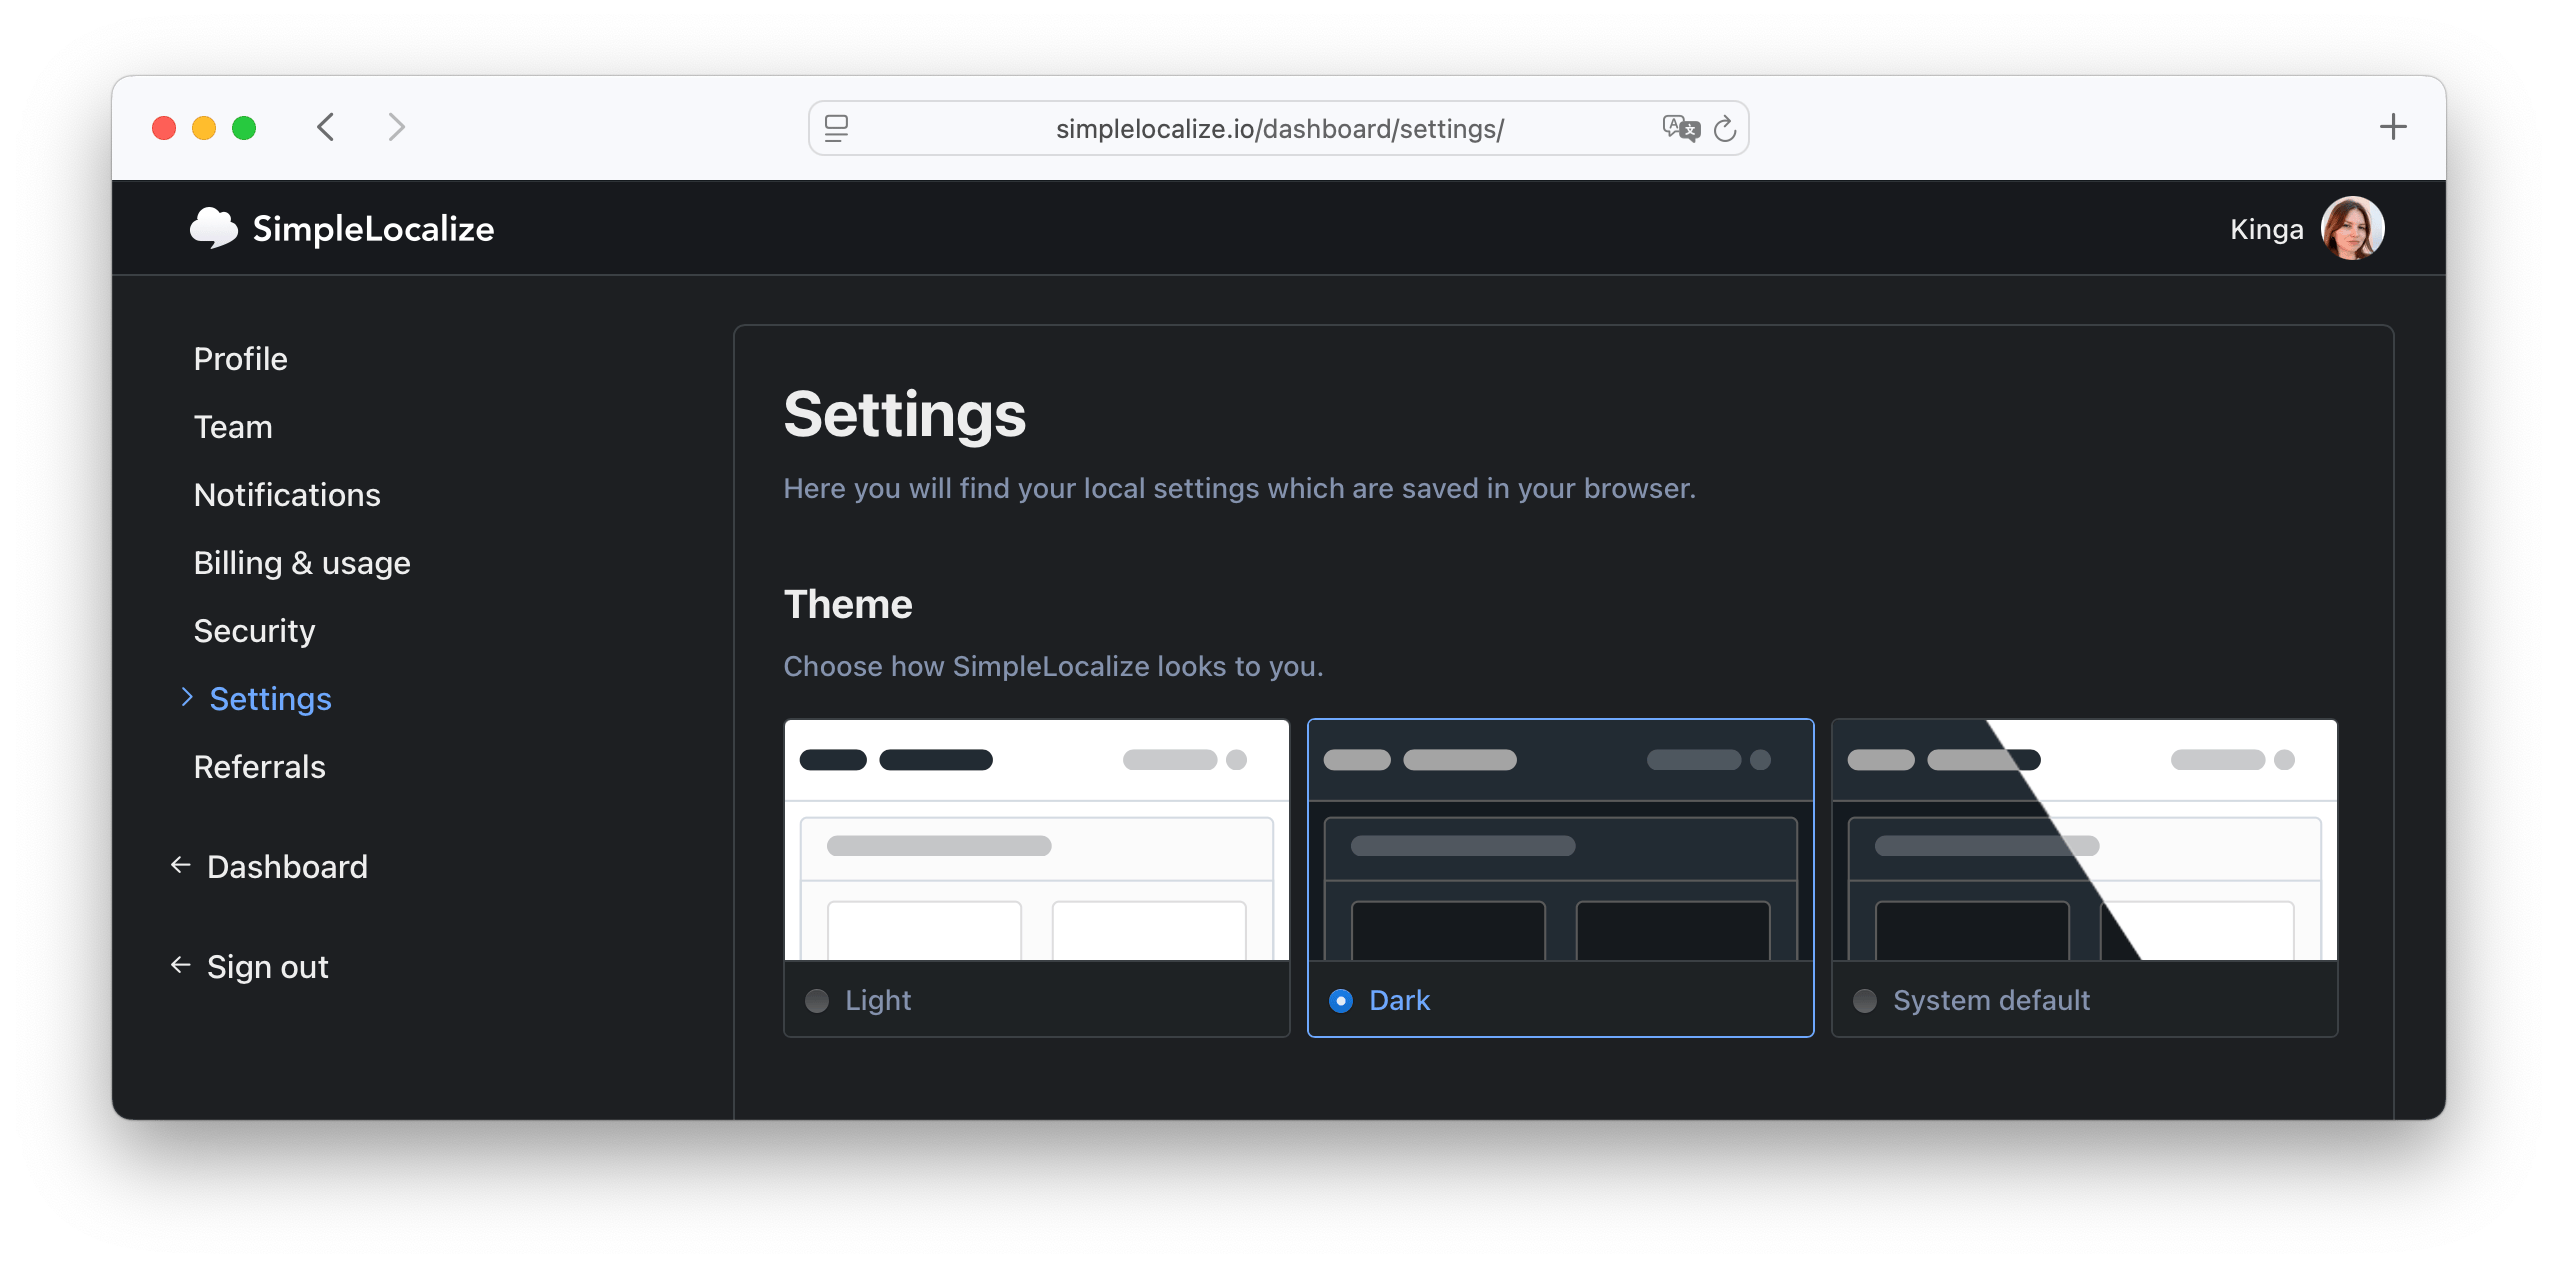Open the Notifications section
The image size is (2558, 1268).
click(x=287, y=495)
